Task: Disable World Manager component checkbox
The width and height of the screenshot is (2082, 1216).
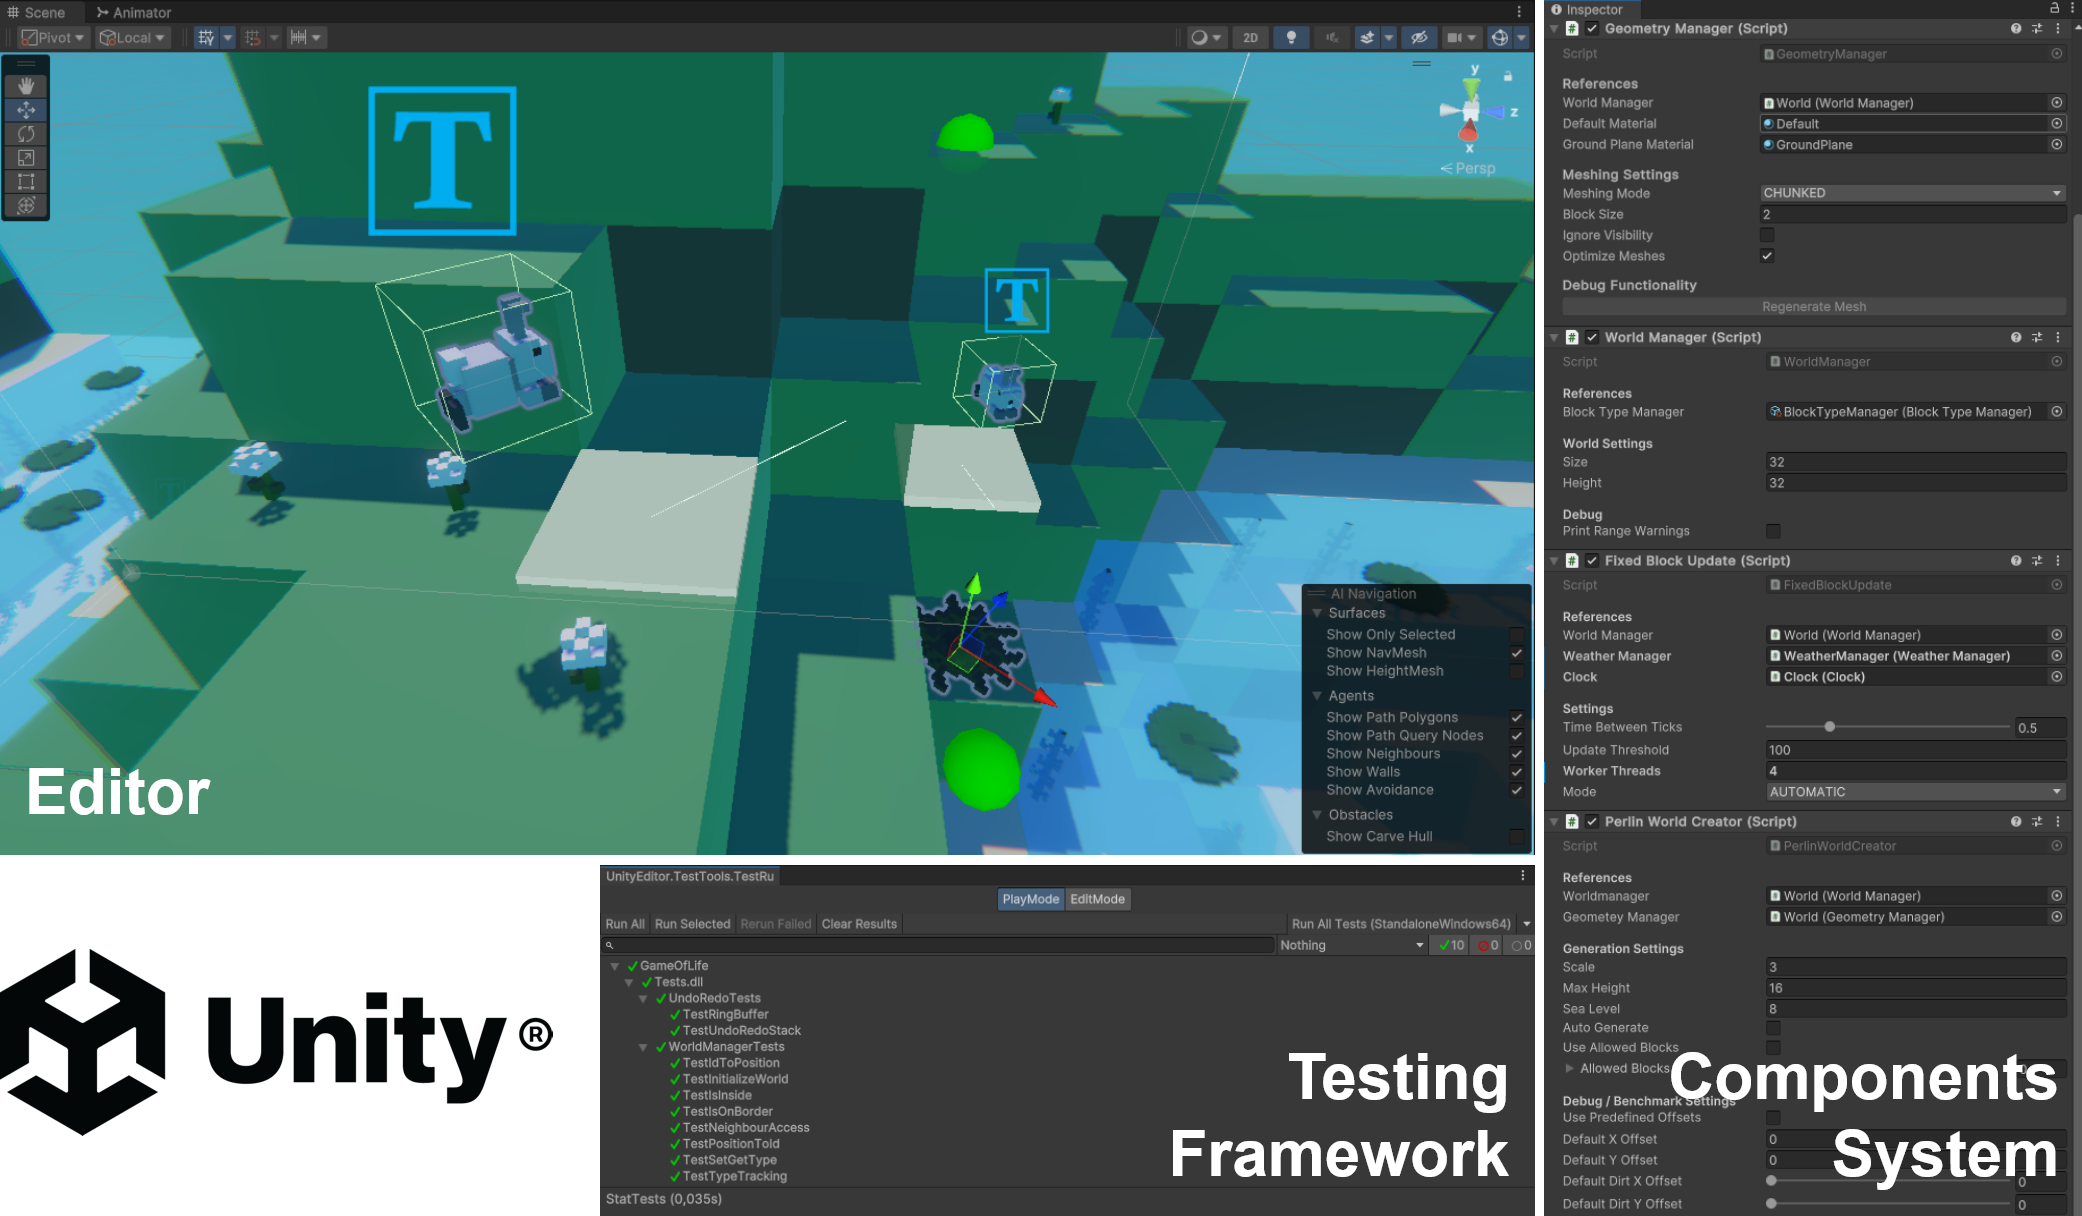Action: tap(1592, 338)
